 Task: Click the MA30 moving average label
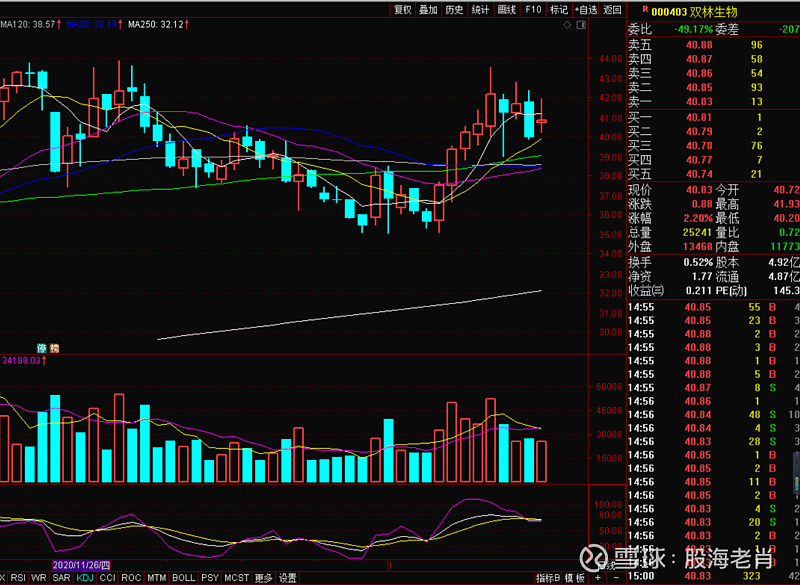94,24
